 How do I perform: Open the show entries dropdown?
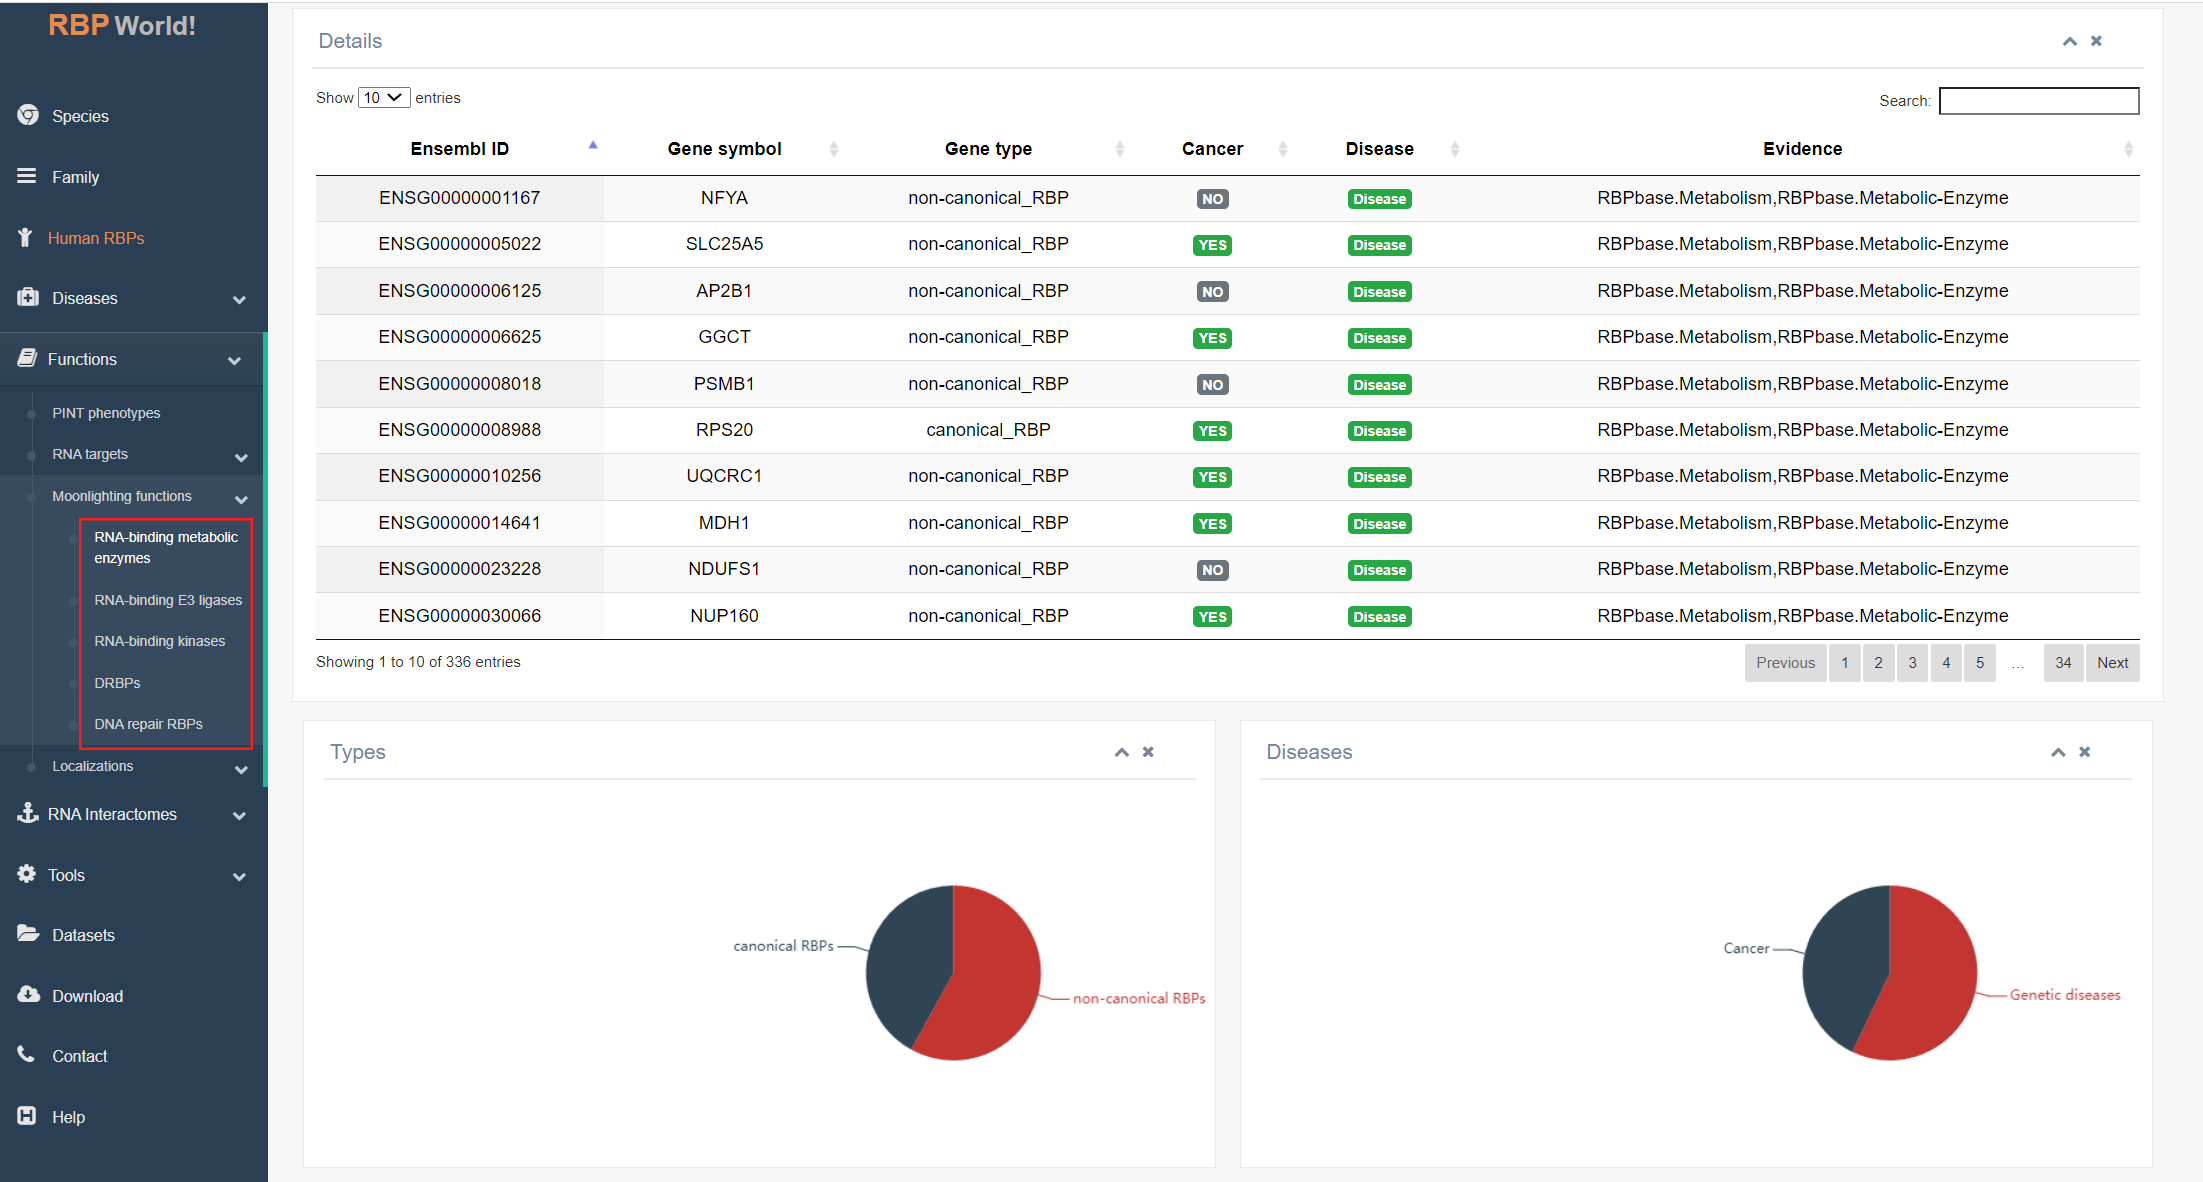384,98
